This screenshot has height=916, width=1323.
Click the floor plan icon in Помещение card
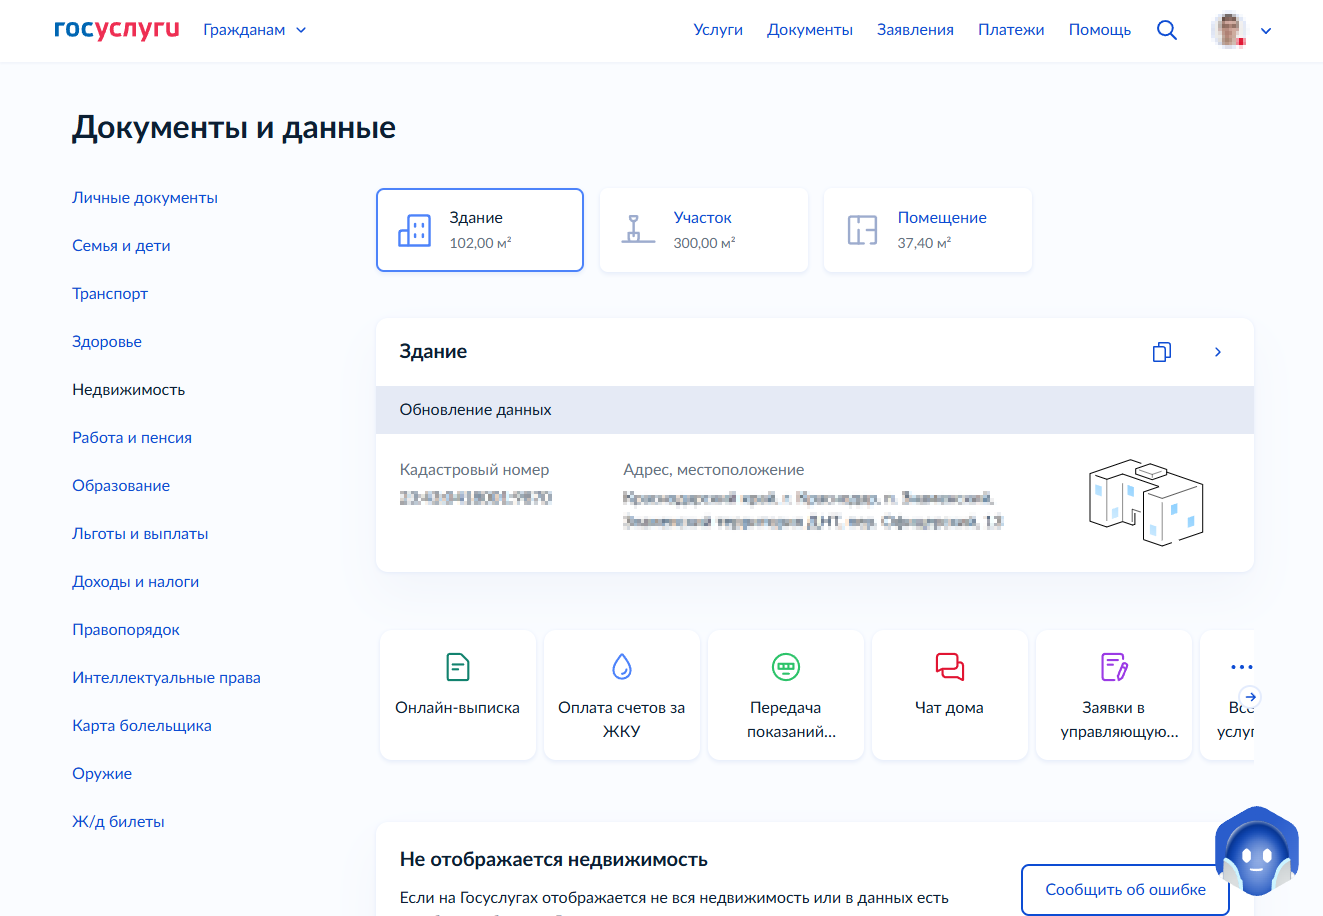tap(862, 230)
